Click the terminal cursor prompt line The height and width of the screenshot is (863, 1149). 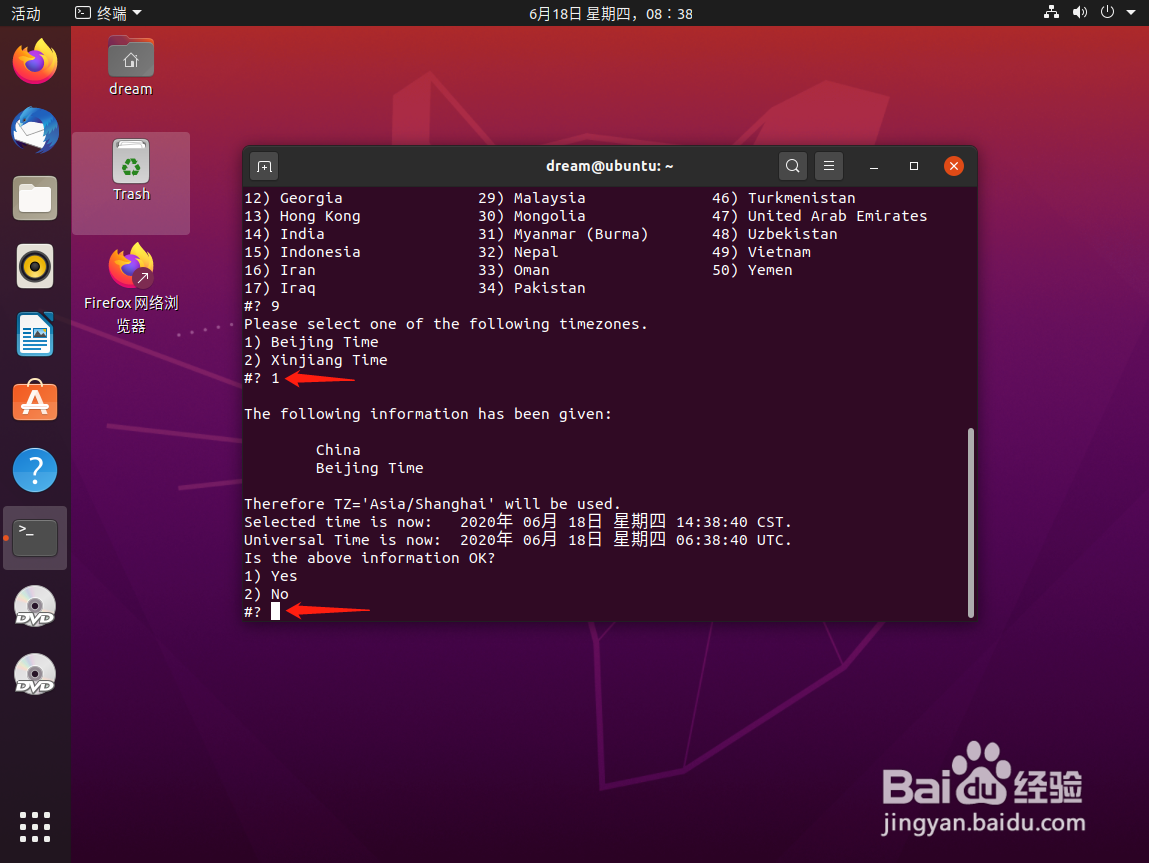(262, 612)
